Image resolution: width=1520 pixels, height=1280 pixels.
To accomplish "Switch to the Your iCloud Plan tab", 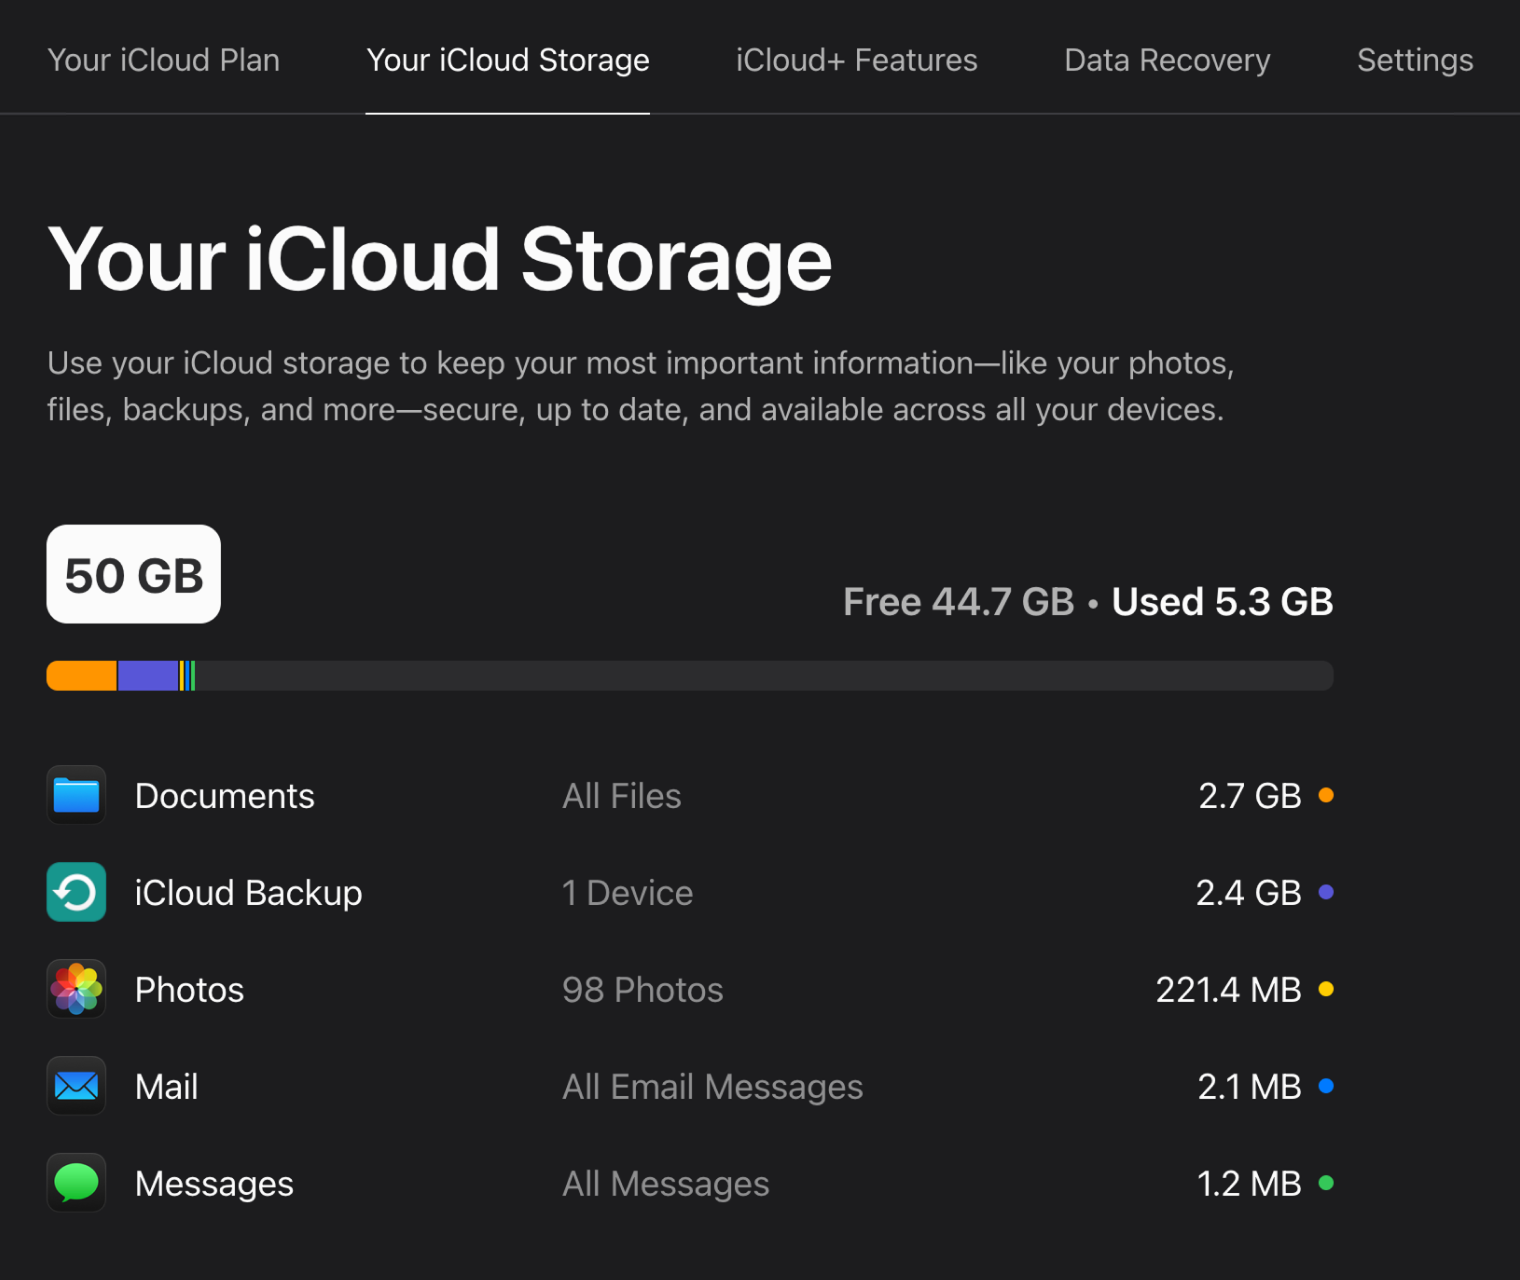I will click(x=164, y=60).
